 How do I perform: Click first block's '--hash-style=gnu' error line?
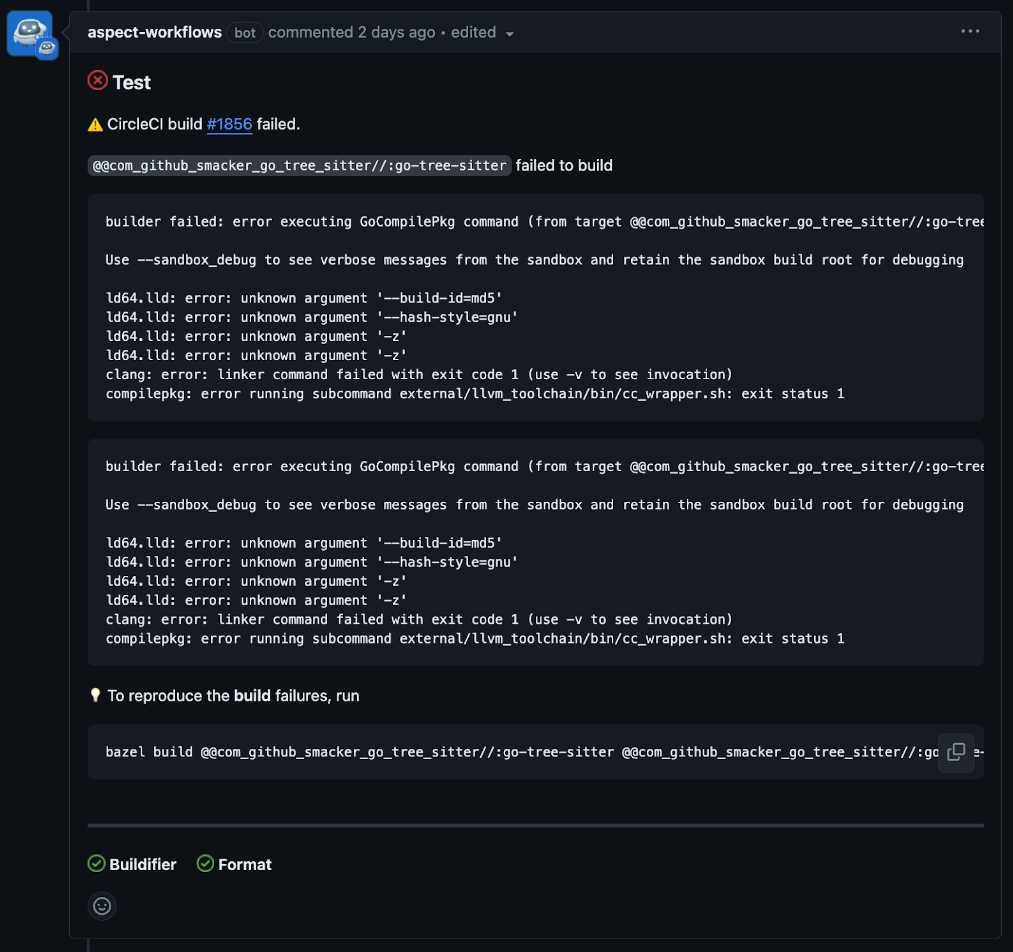pyautogui.click(x=311, y=317)
